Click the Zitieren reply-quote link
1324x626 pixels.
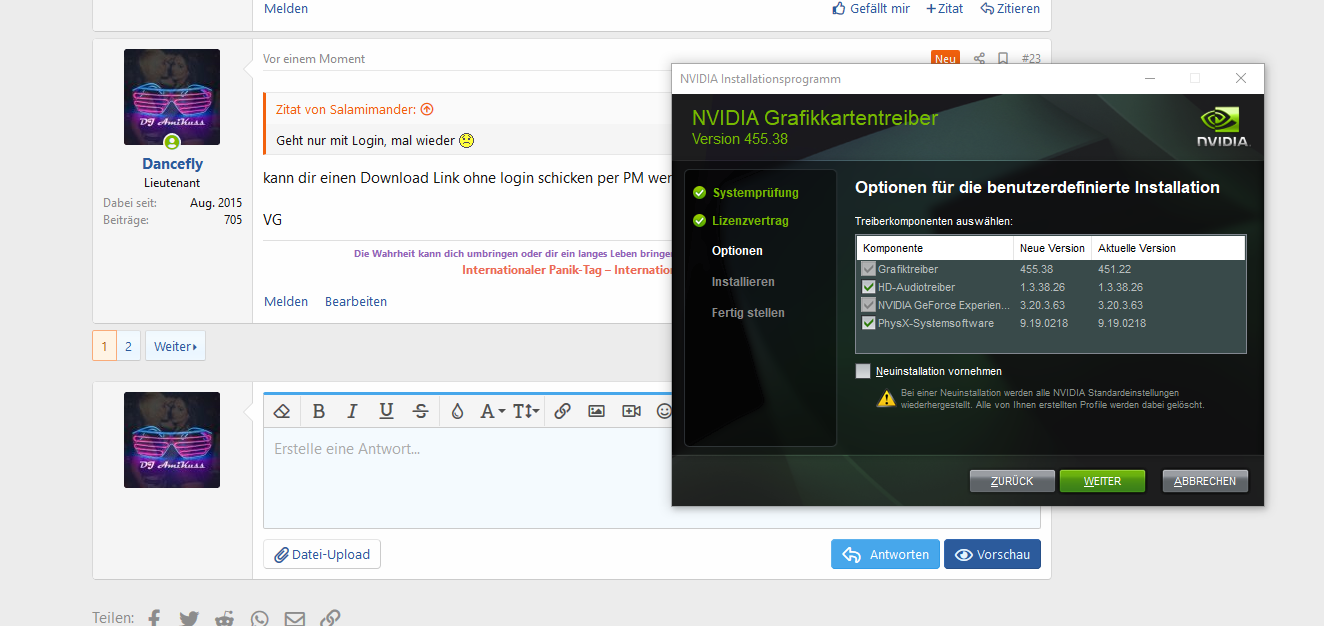click(x=1010, y=8)
